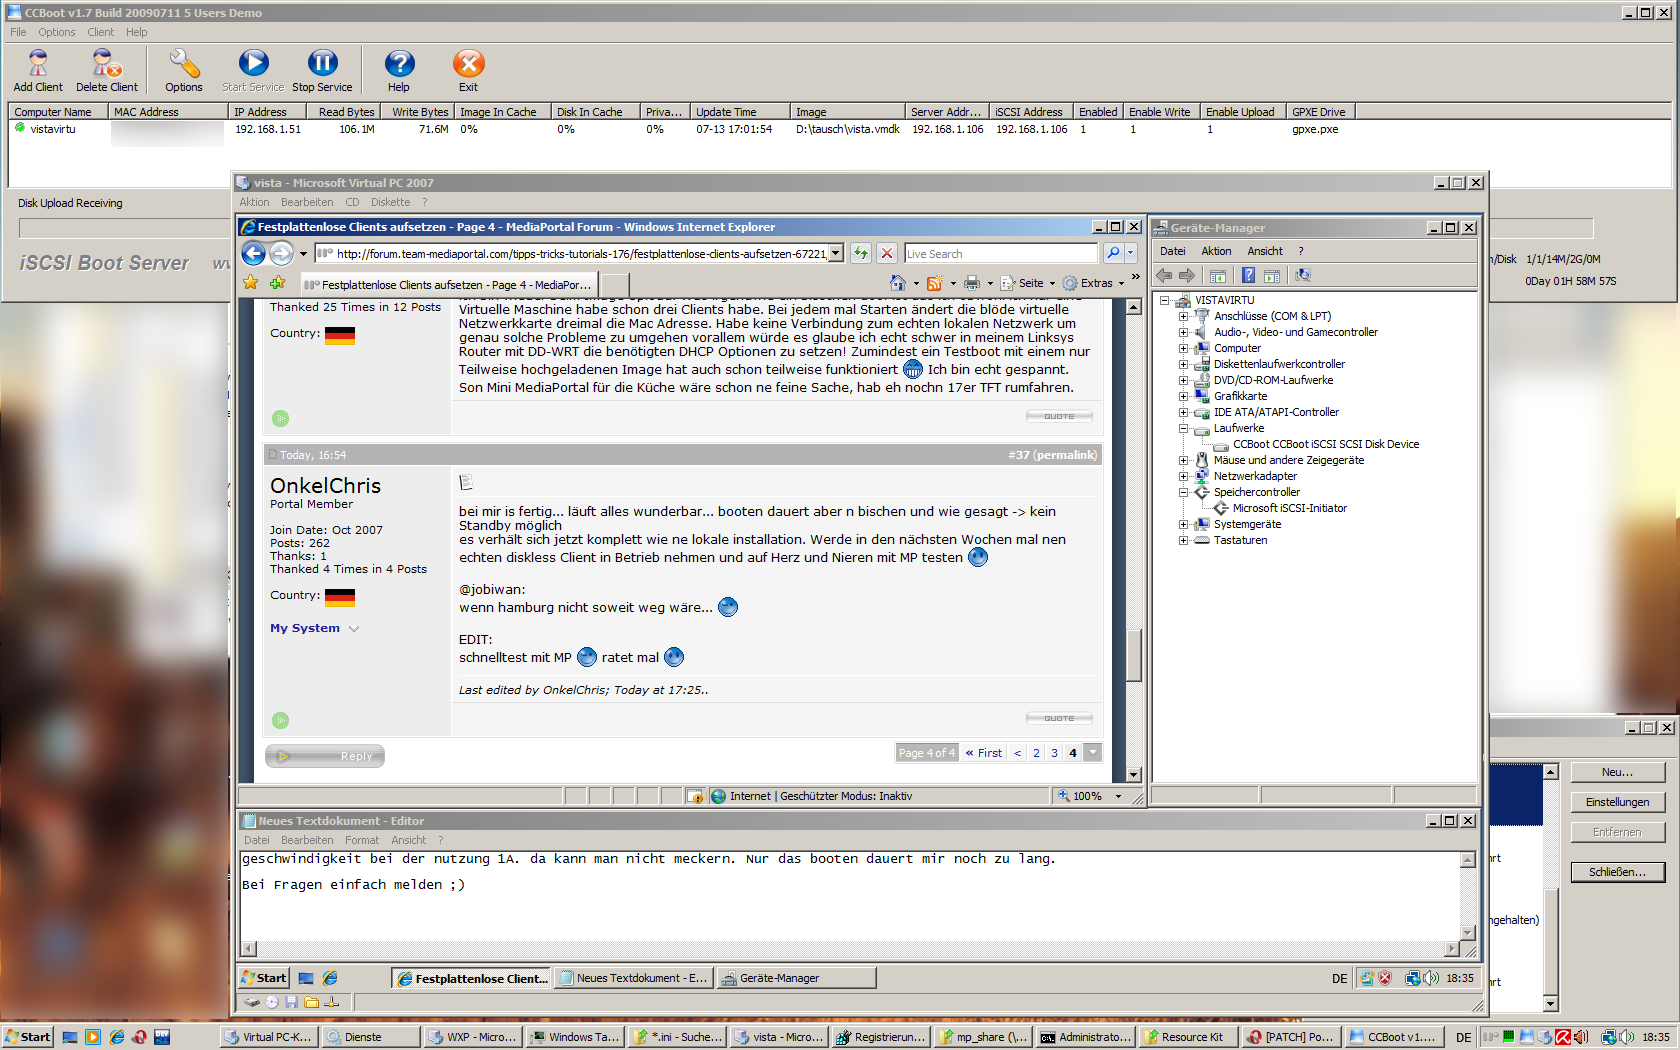This screenshot has height=1050, width=1680.
Task: Open the Ansicht menu in Geräte-Manager
Action: point(1264,251)
